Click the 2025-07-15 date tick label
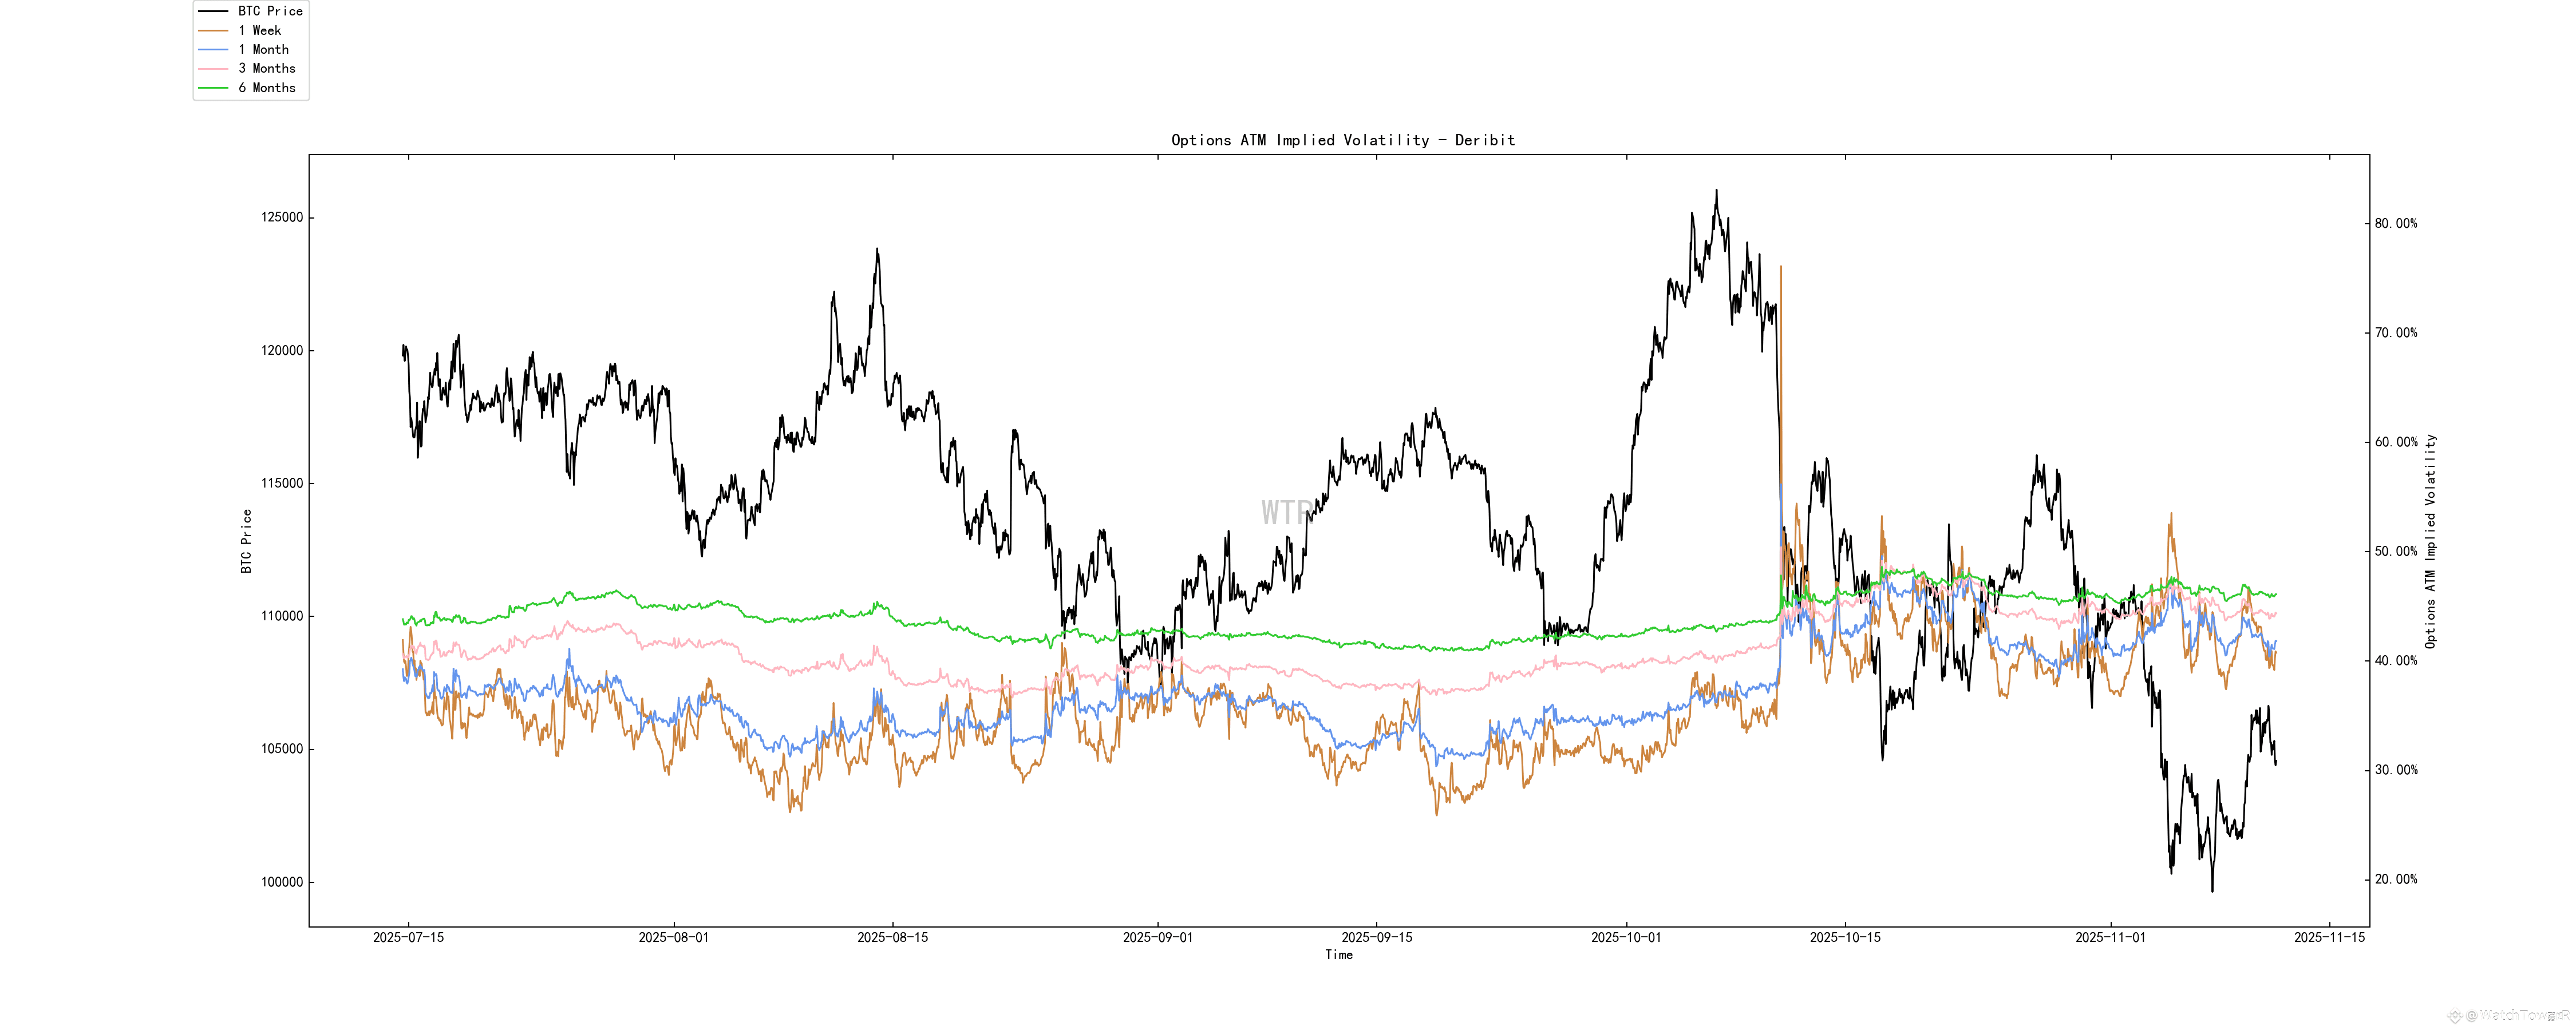 (408, 938)
